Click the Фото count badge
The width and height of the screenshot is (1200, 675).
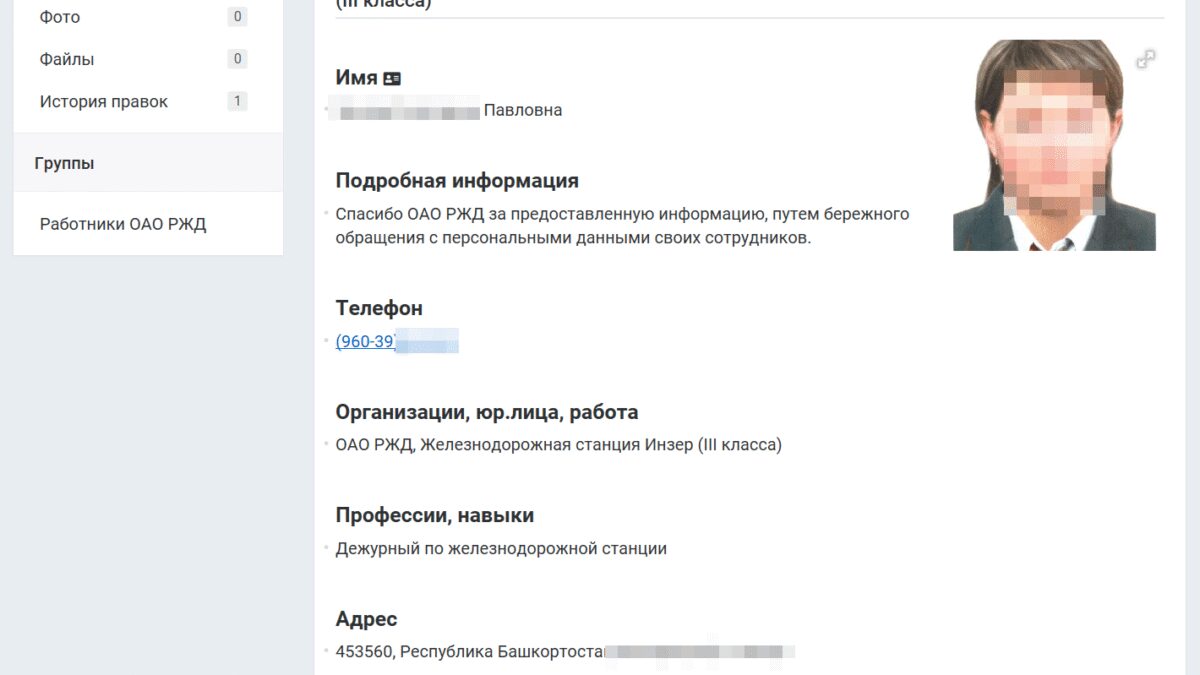(x=237, y=17)
